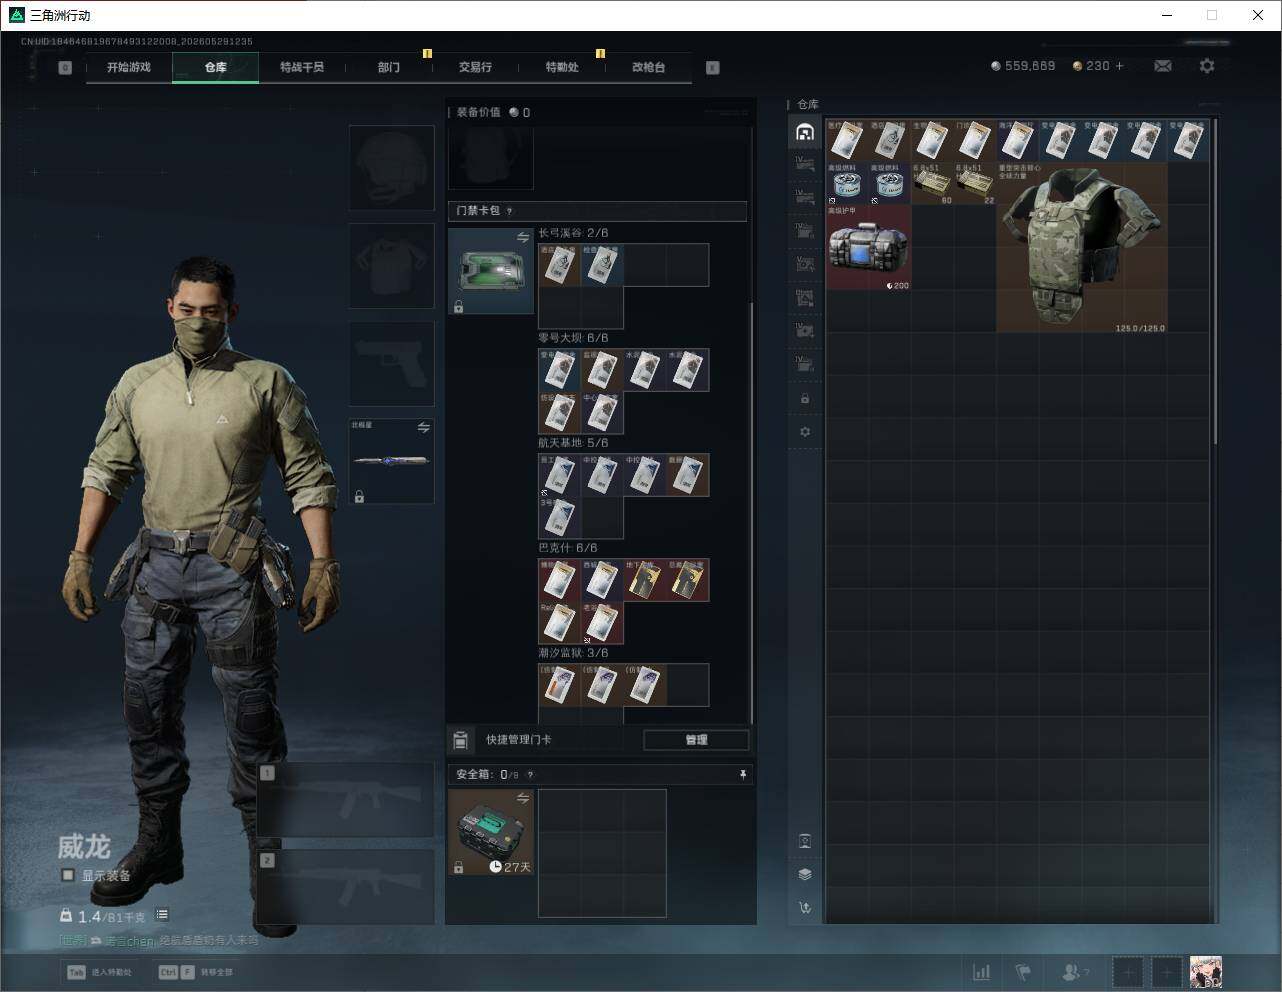Viewport: 1282px width, 992px height.
Task: Click the 安全箱 help question mark
Action: [530, 774]
